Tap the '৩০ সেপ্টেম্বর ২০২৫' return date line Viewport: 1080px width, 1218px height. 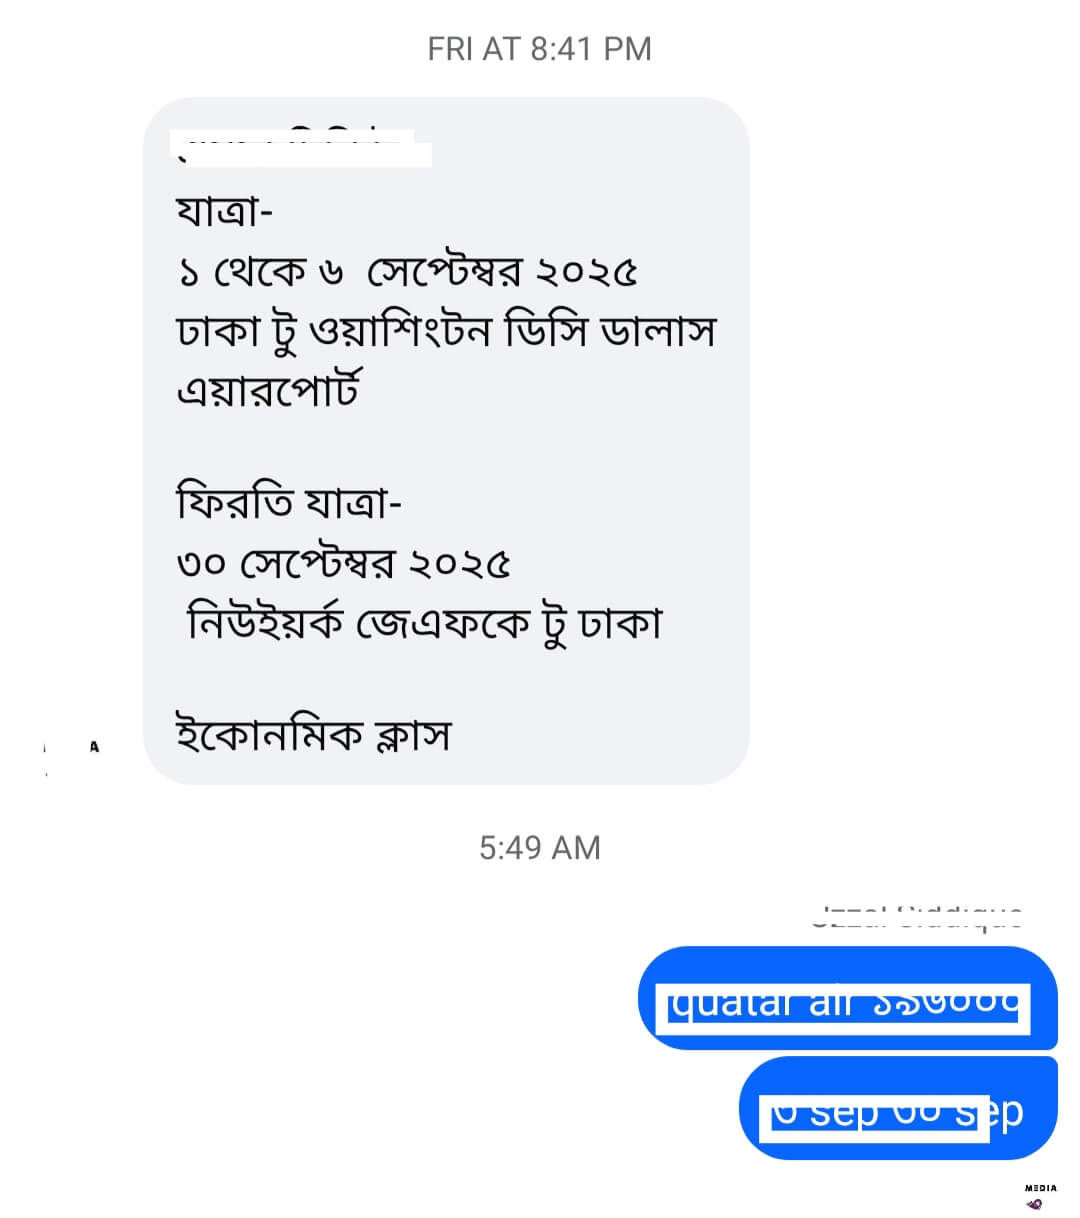pyautogui.click(x=344, y=563)
